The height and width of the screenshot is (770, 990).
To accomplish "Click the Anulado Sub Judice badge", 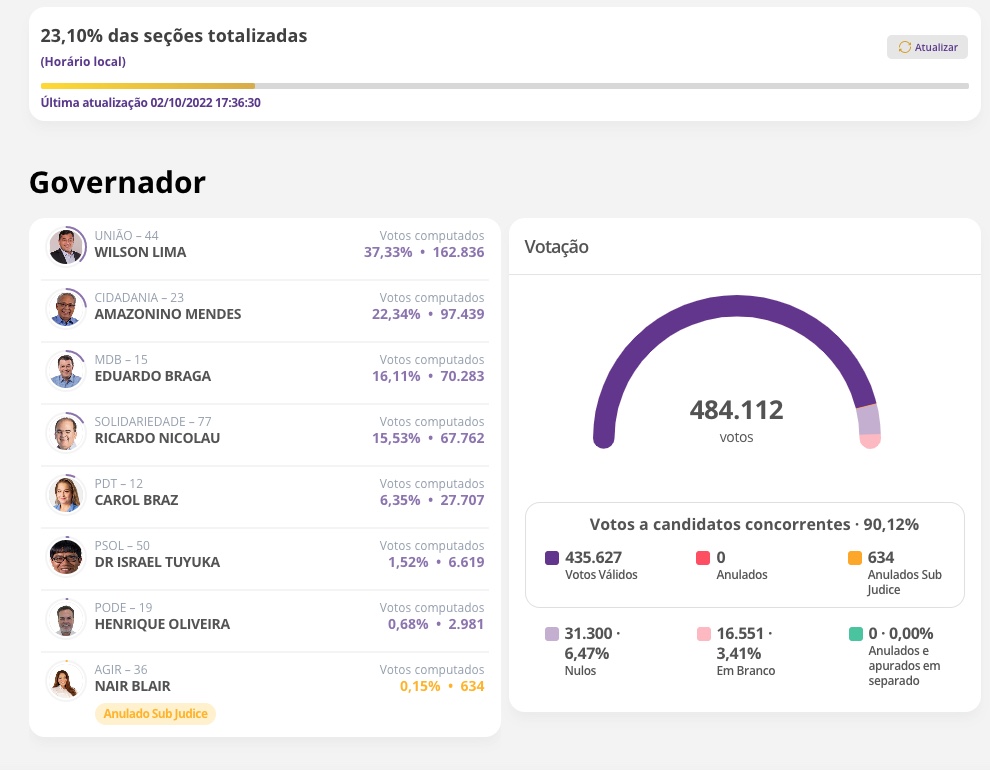I will [155, 713].
